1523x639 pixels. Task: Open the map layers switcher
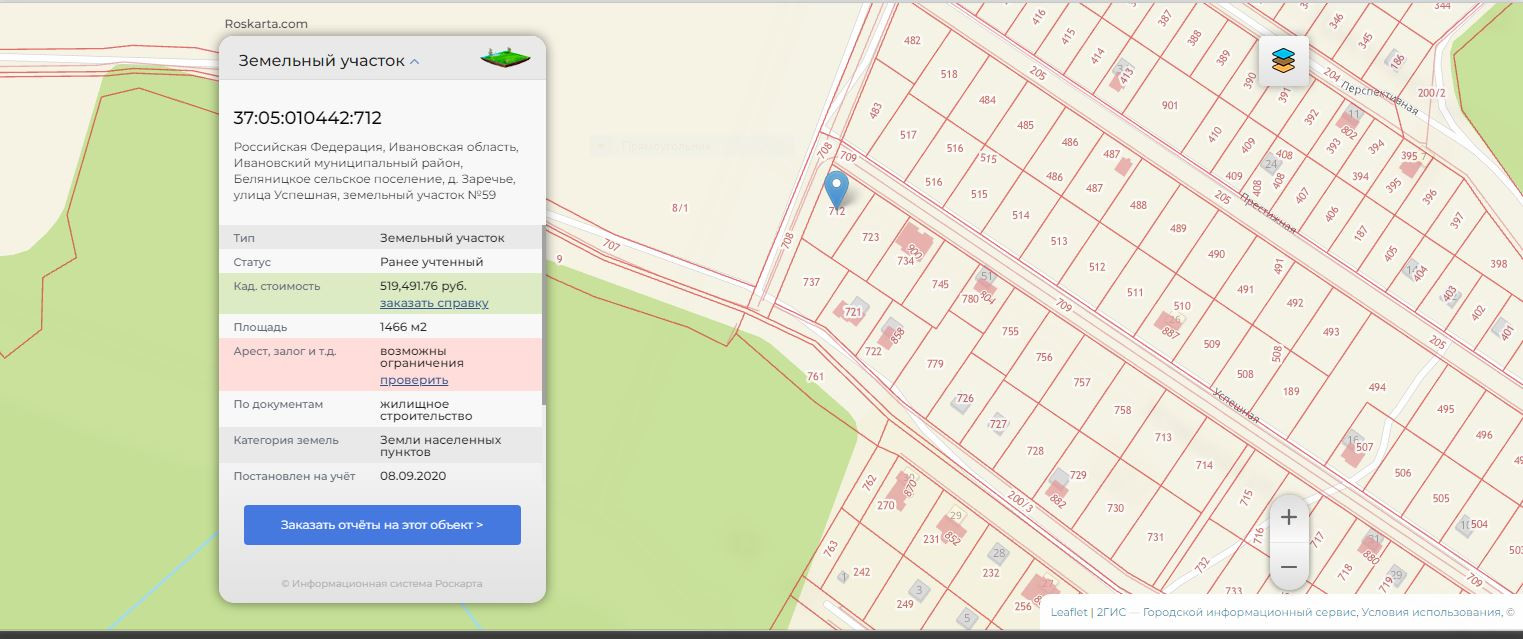click(x=1283, y=62)
